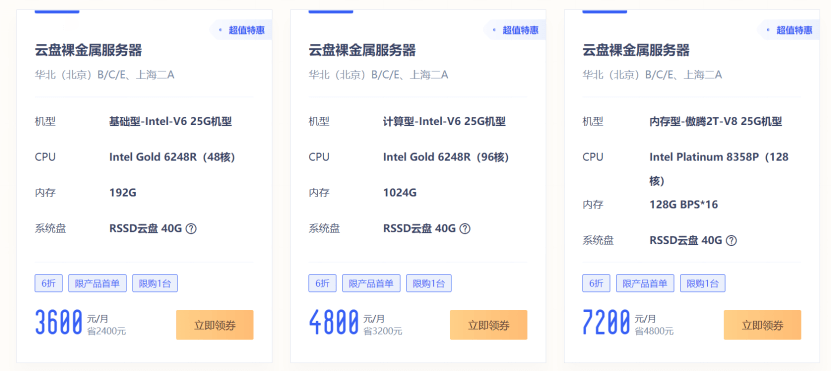Select the 云盘裸金属服务器 title on the 计算型 card
Screen dimensions: 831x371
tap(363, 50)
